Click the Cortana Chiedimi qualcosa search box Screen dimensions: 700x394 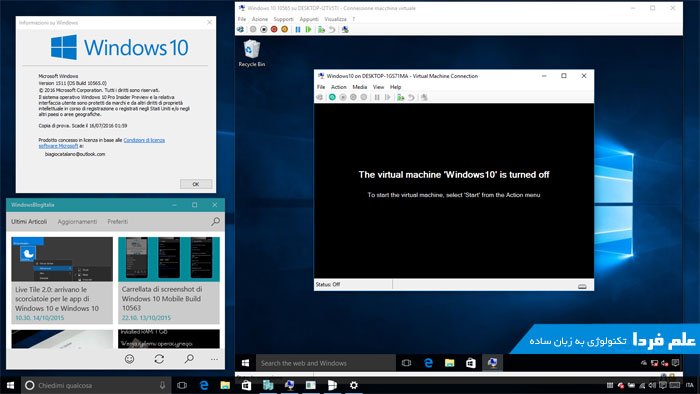pos(95,385)
